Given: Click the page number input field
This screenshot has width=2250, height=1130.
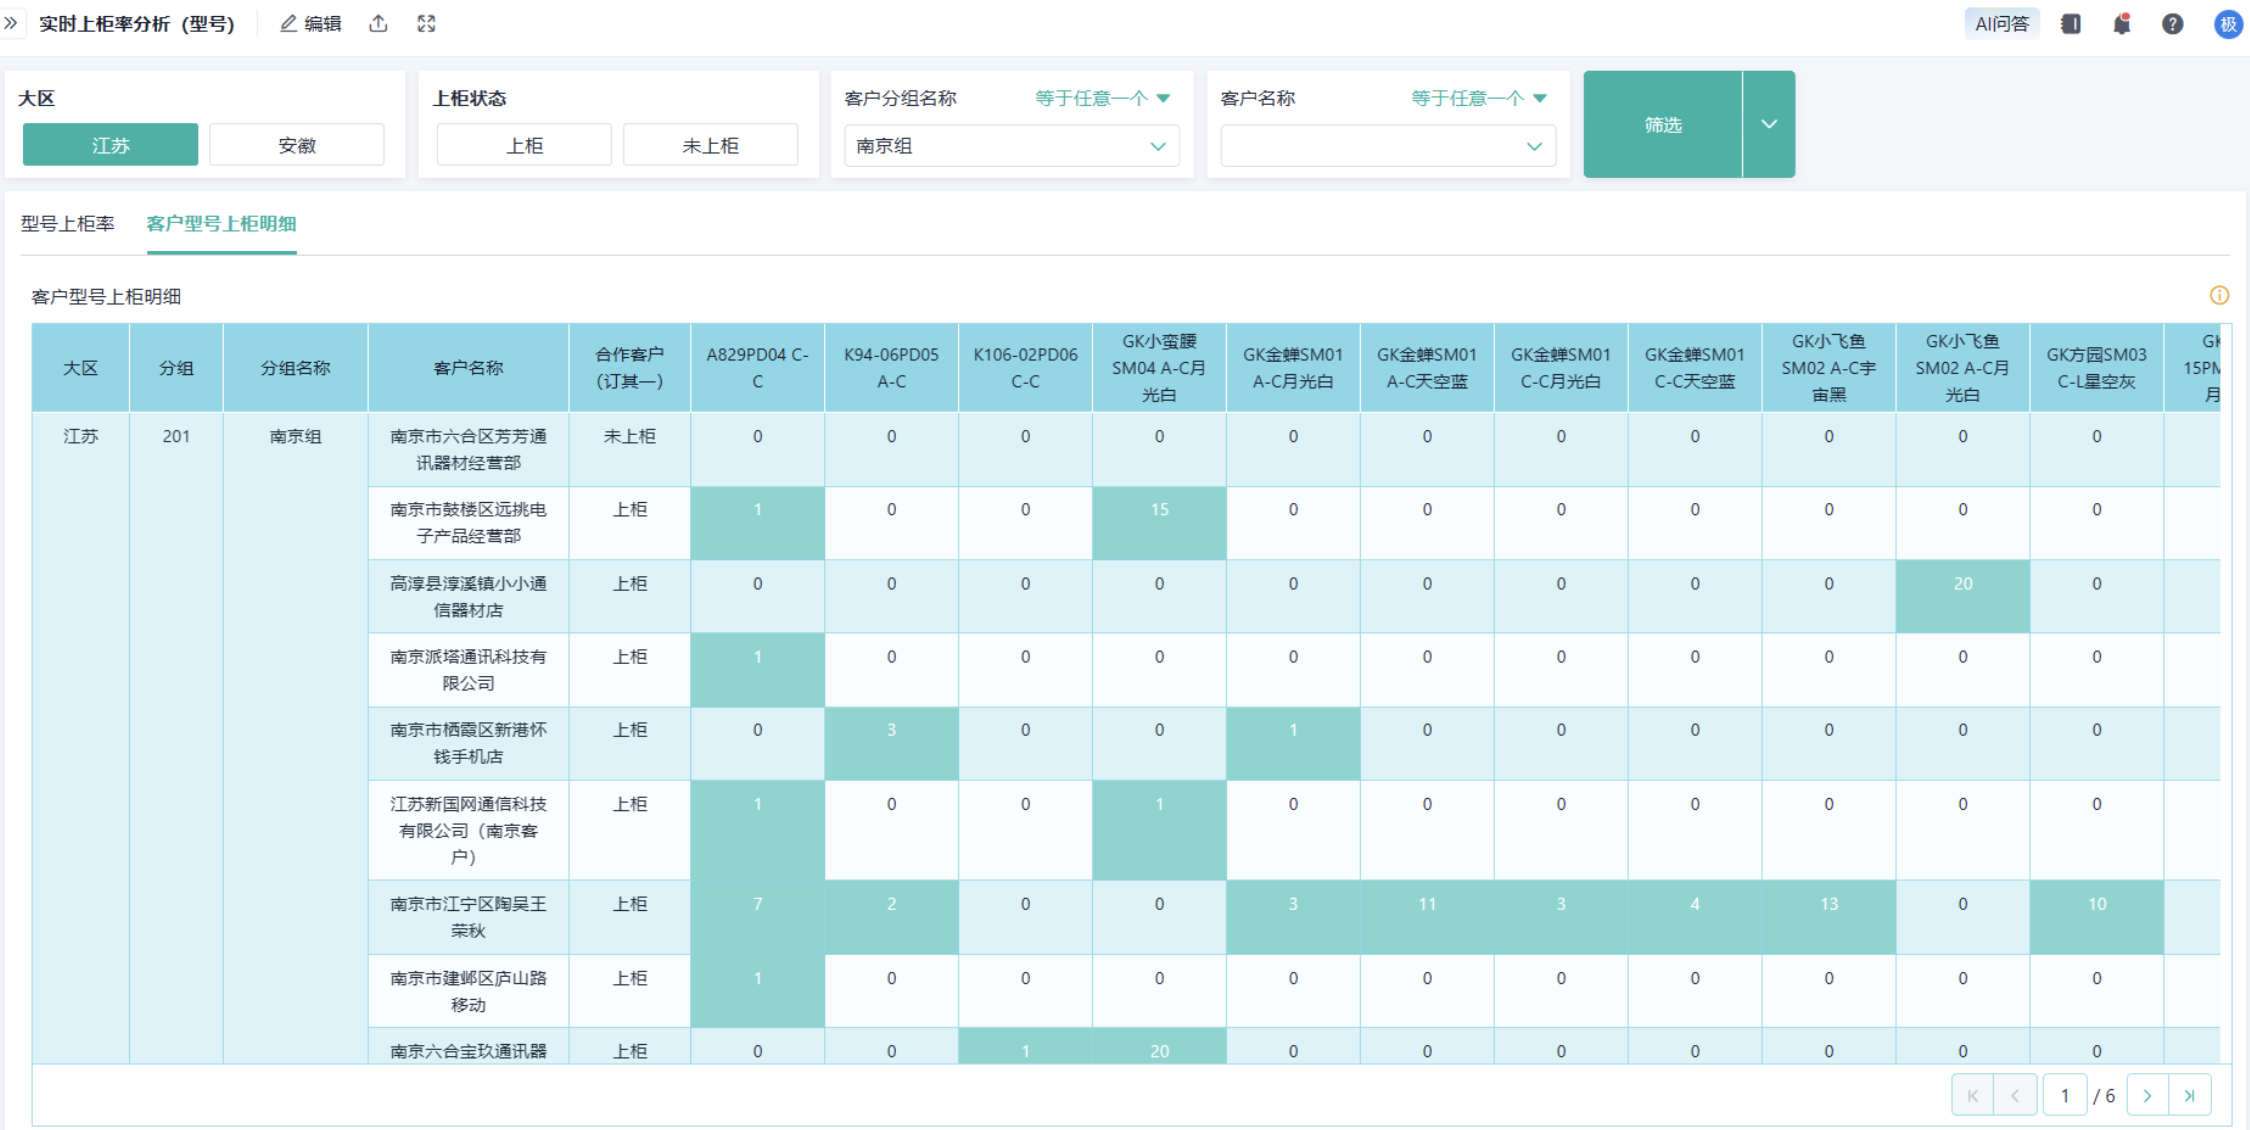Looking at the screenshot, I should click(2064, 1095).
